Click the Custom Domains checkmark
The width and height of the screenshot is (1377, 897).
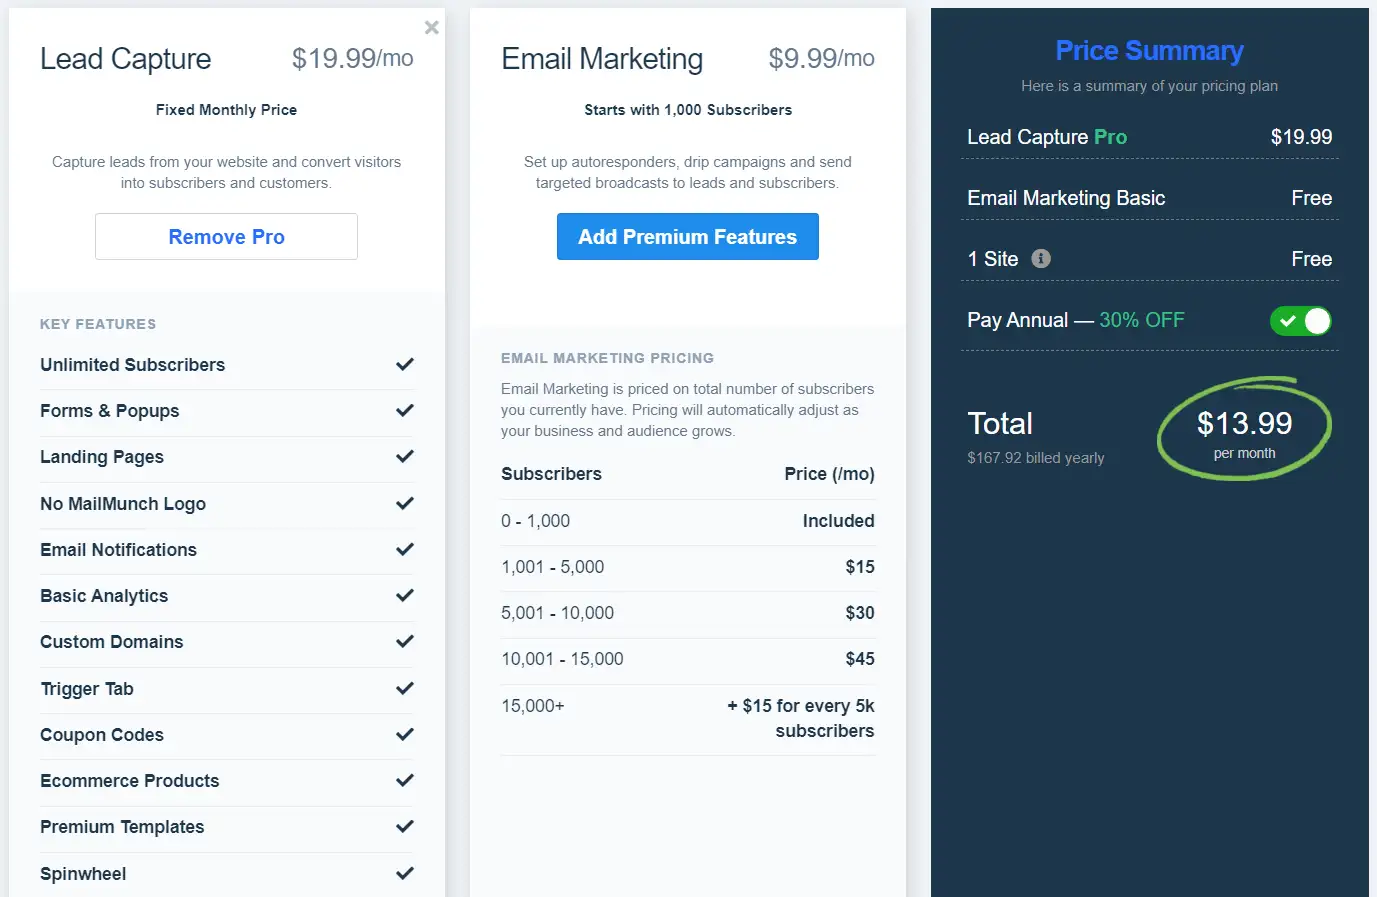click(404, 642)
